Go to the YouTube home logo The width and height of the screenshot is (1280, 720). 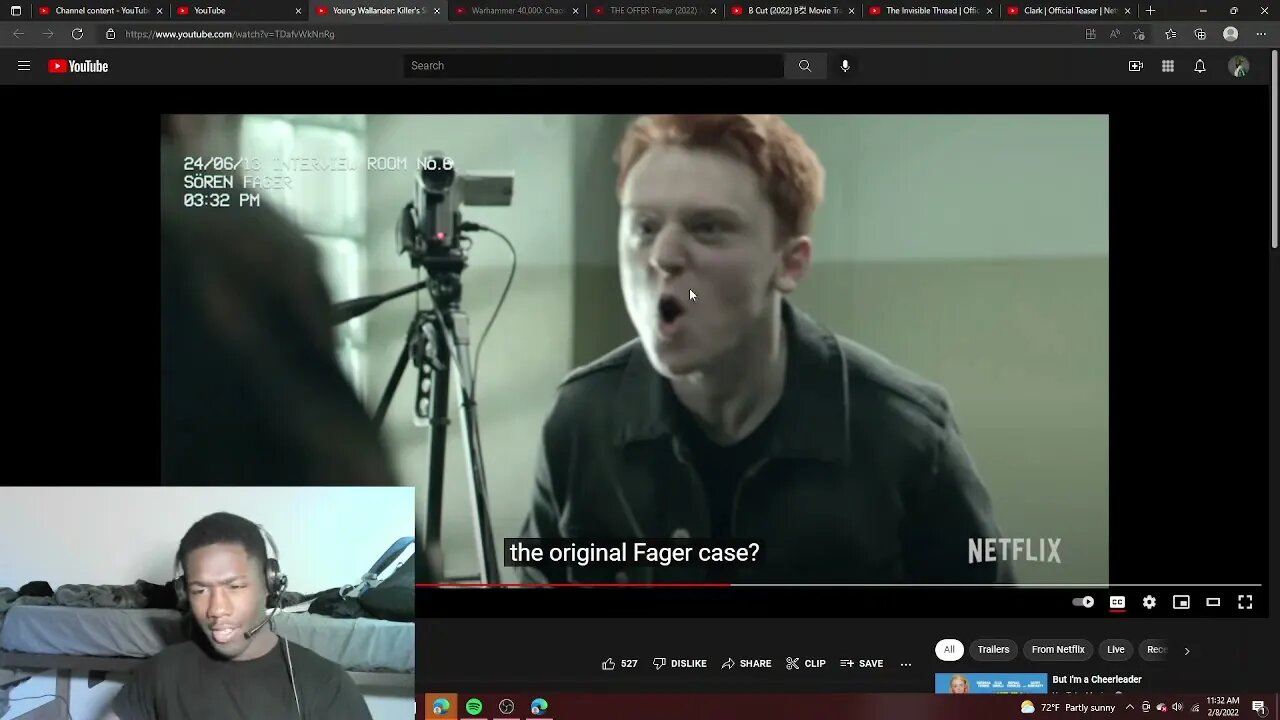78,66
